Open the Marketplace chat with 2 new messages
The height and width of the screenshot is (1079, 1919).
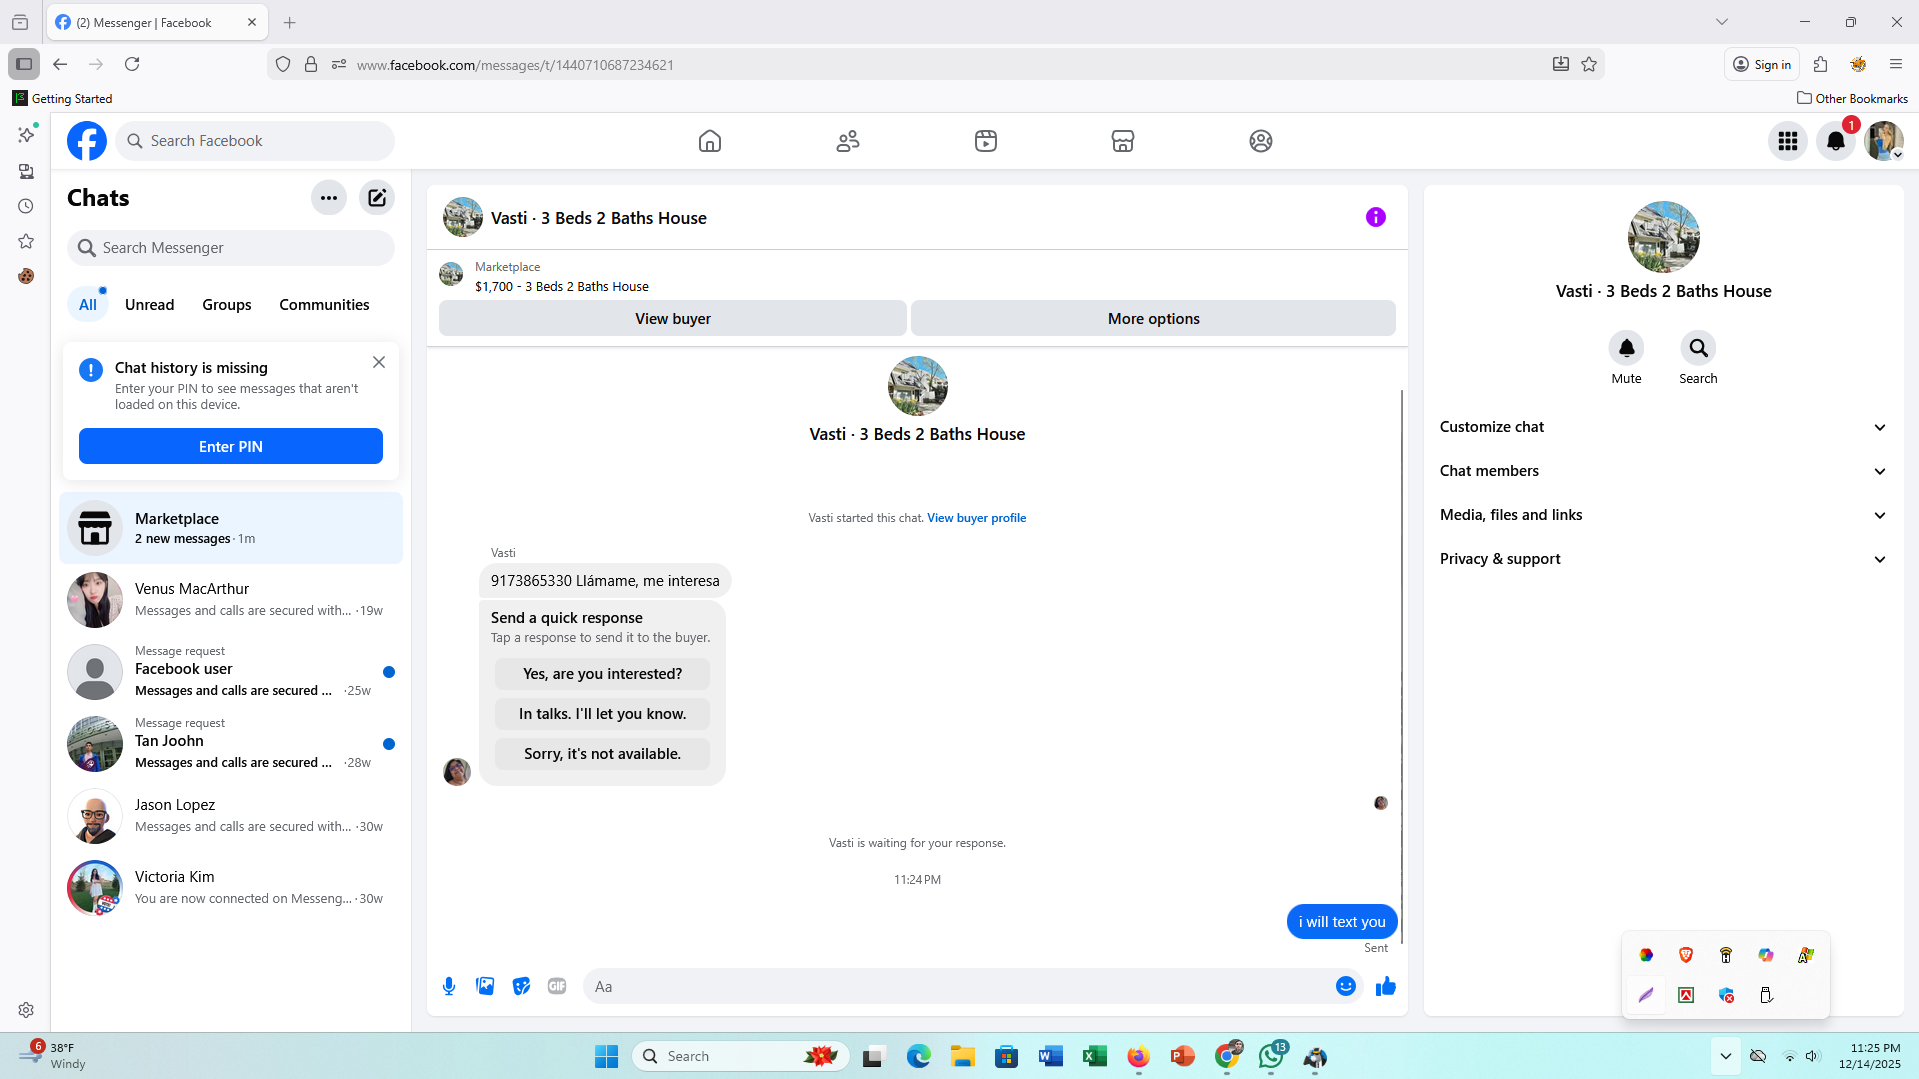(x=231, y=528)
